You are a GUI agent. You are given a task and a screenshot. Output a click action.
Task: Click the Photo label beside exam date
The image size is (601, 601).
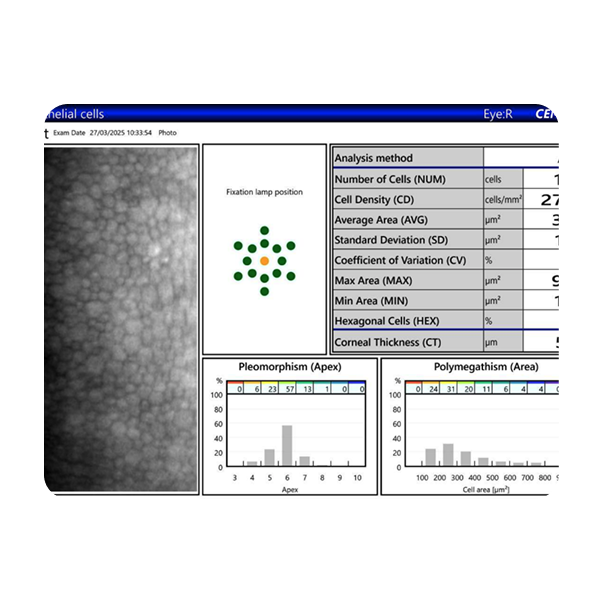167,132
